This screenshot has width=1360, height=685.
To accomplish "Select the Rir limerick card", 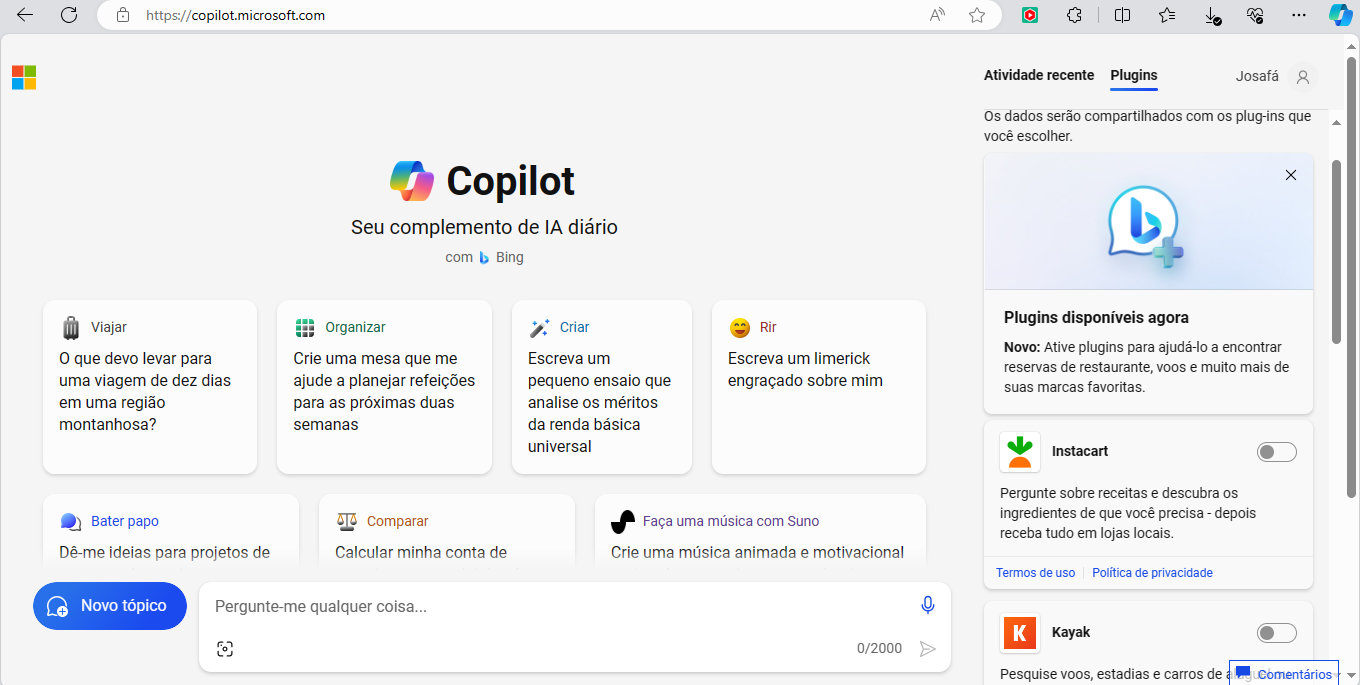I will [x=819, y=387].
